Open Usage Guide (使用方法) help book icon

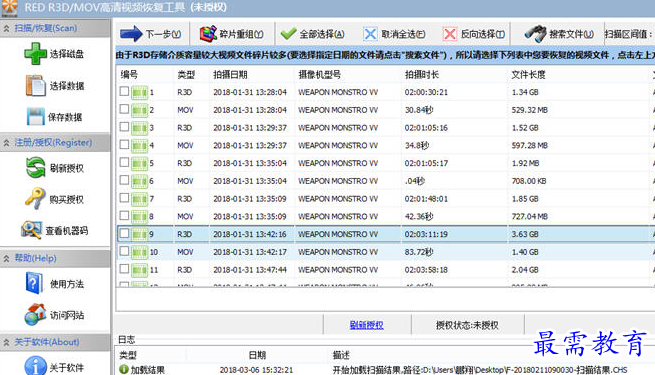click(34, 284)
